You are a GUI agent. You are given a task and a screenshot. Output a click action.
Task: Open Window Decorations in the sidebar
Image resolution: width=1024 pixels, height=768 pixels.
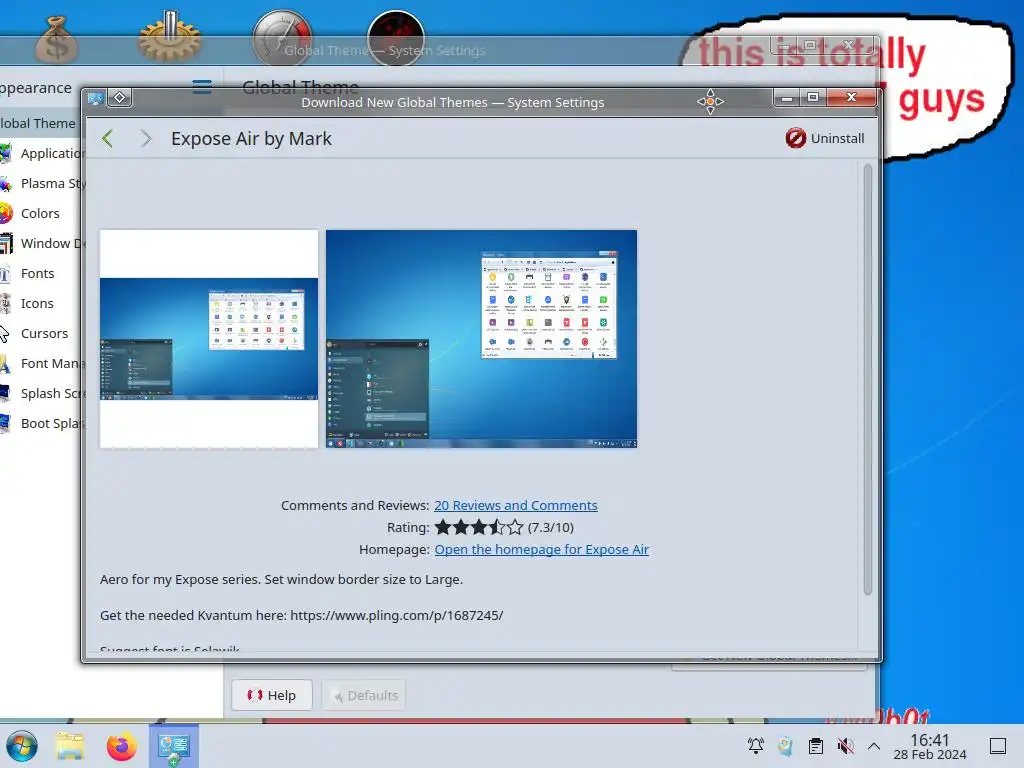point(40,244)
